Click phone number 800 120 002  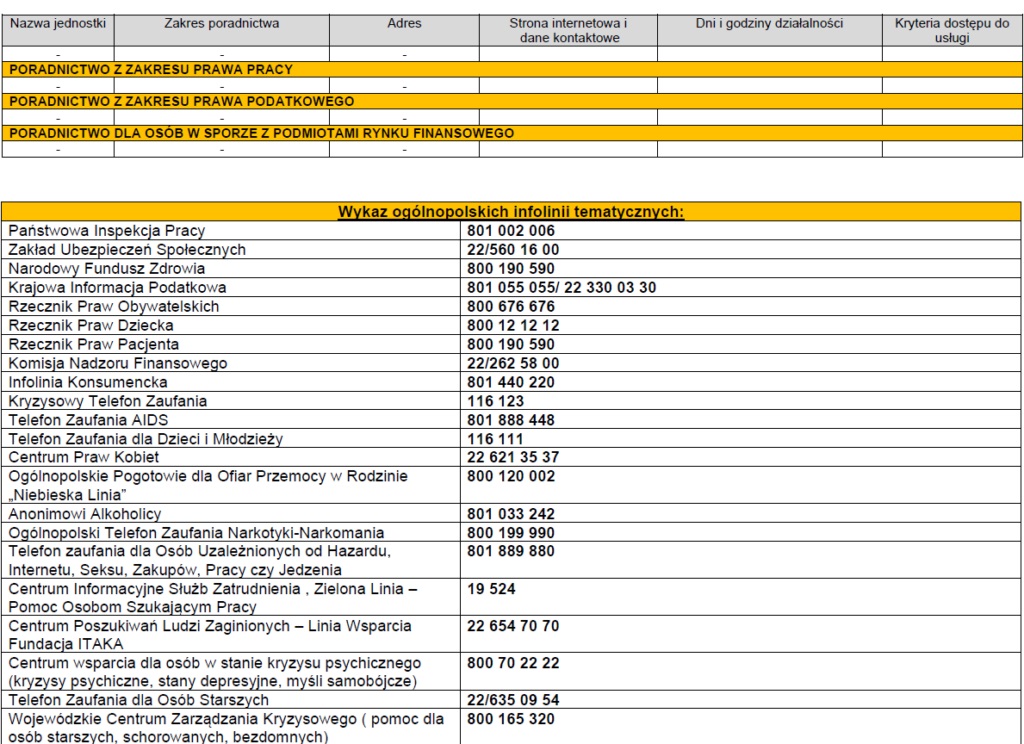tap(511, 476)
